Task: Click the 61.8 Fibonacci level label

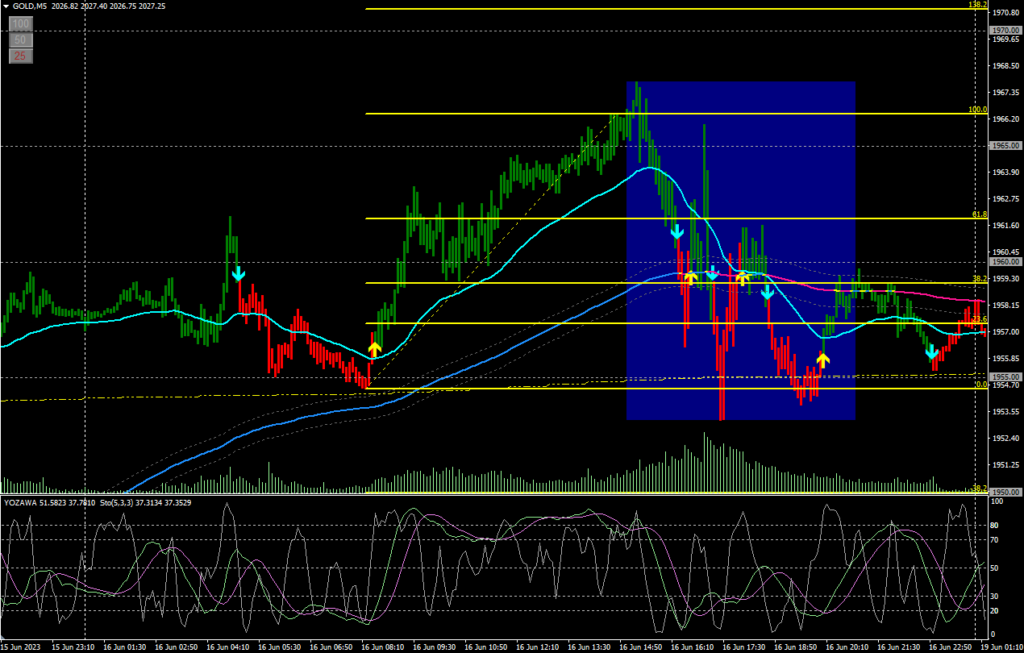Action: [980, 214]
